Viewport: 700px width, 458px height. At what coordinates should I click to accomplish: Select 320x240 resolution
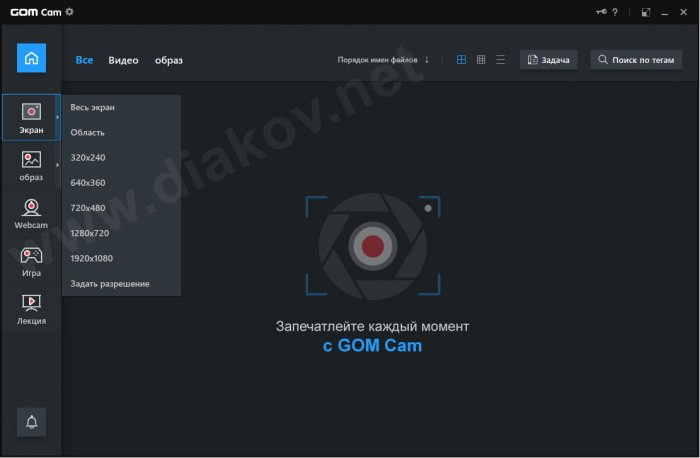(x=121, y=158)
